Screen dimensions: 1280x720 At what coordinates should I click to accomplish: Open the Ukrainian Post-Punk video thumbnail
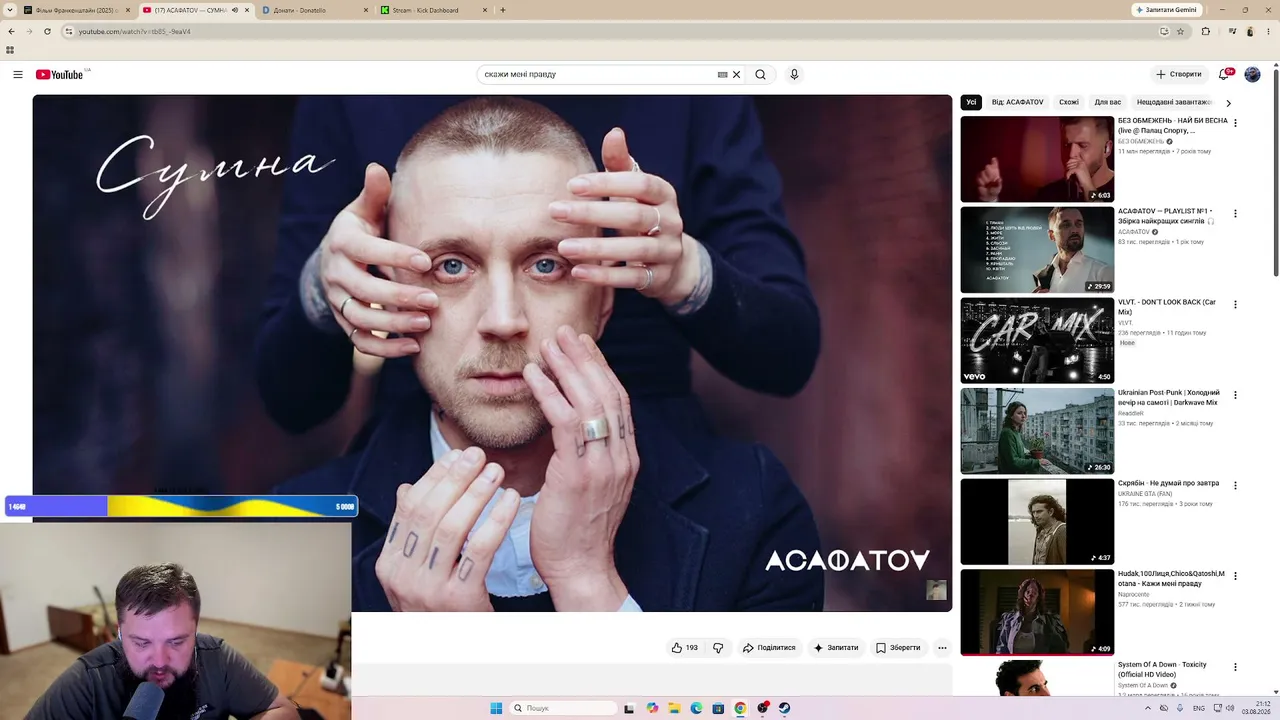pyautogui.click(x=1037, y=431)
